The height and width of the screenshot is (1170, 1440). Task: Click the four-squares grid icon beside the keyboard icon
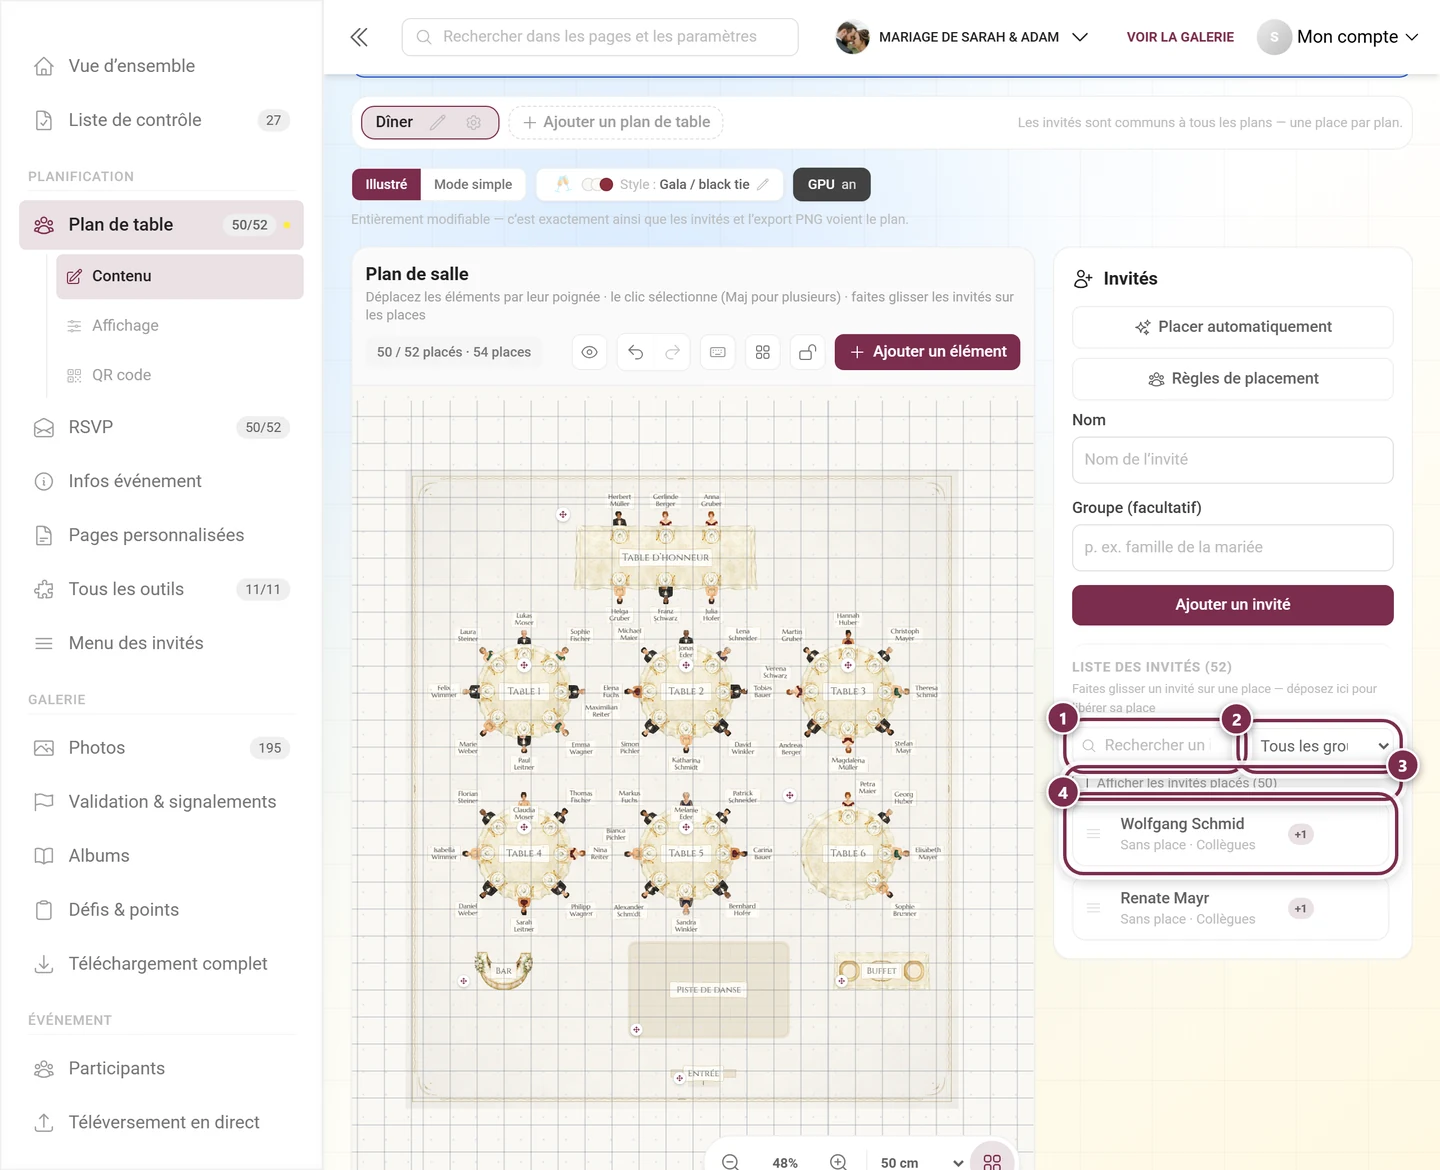pos(763,352)
